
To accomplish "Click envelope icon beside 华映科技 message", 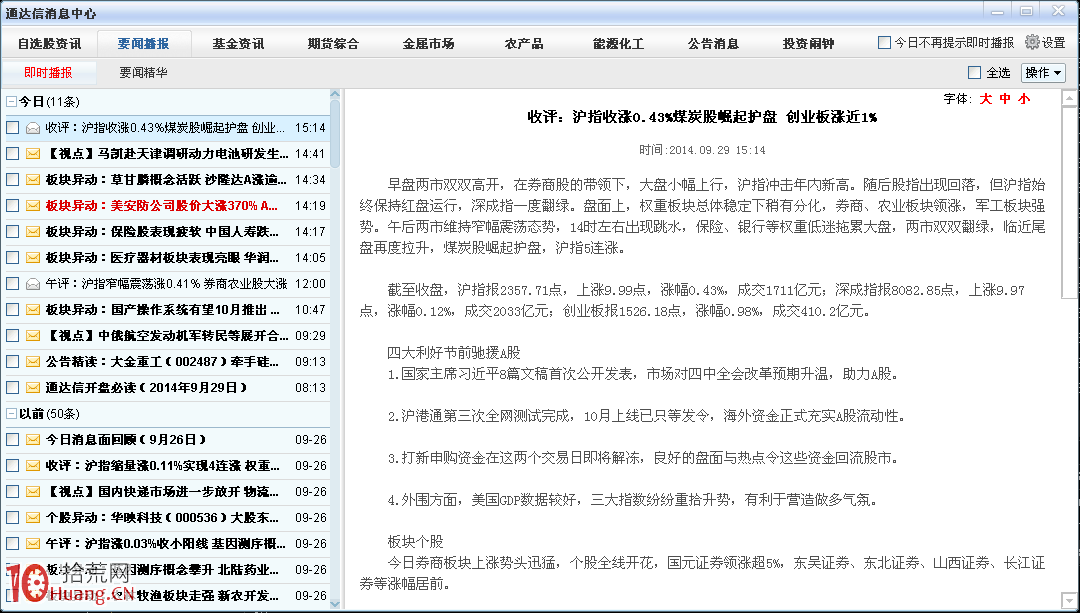I will click(x=32, y=518).
